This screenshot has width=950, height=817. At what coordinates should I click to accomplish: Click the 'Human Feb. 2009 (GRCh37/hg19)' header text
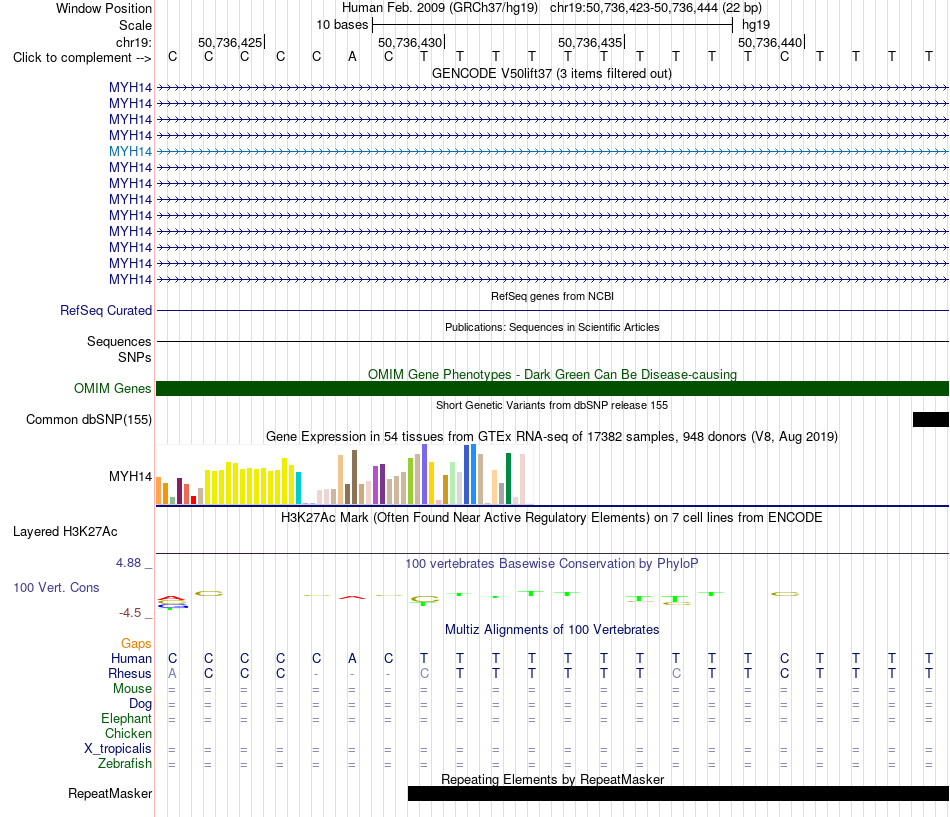pos(440,8)
